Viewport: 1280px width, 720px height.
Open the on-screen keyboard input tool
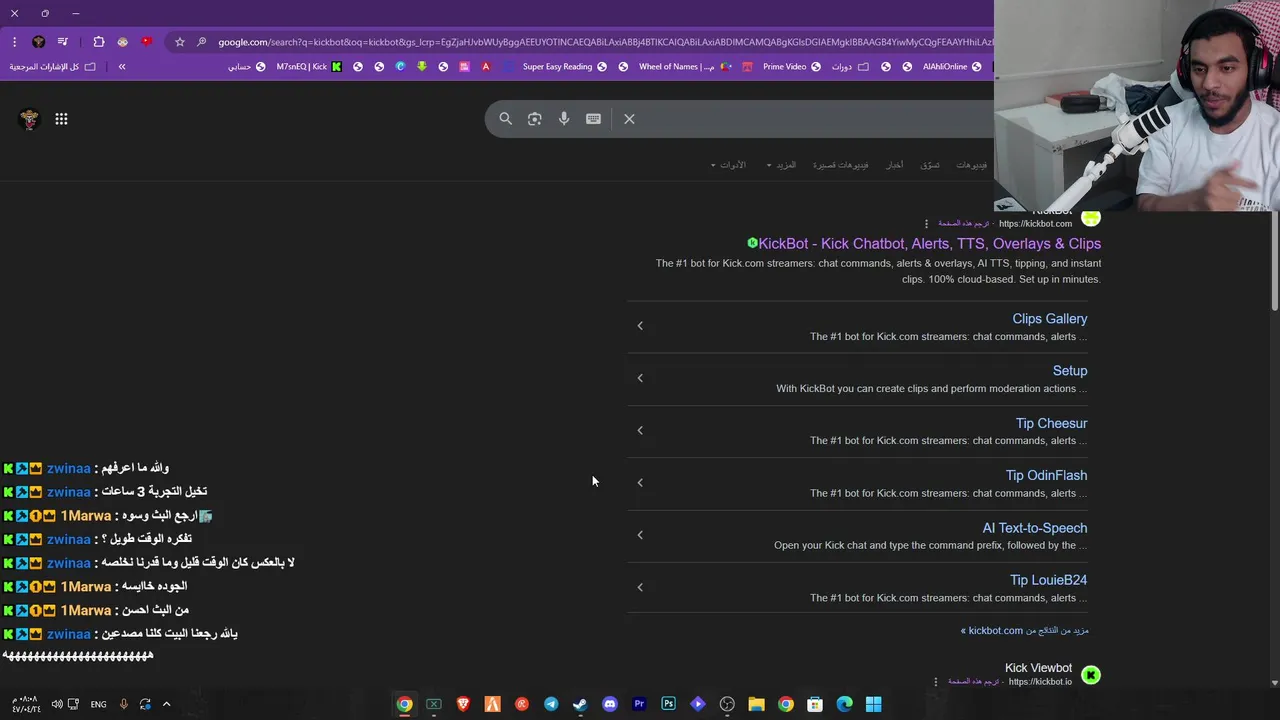click(x=593, y=119)
